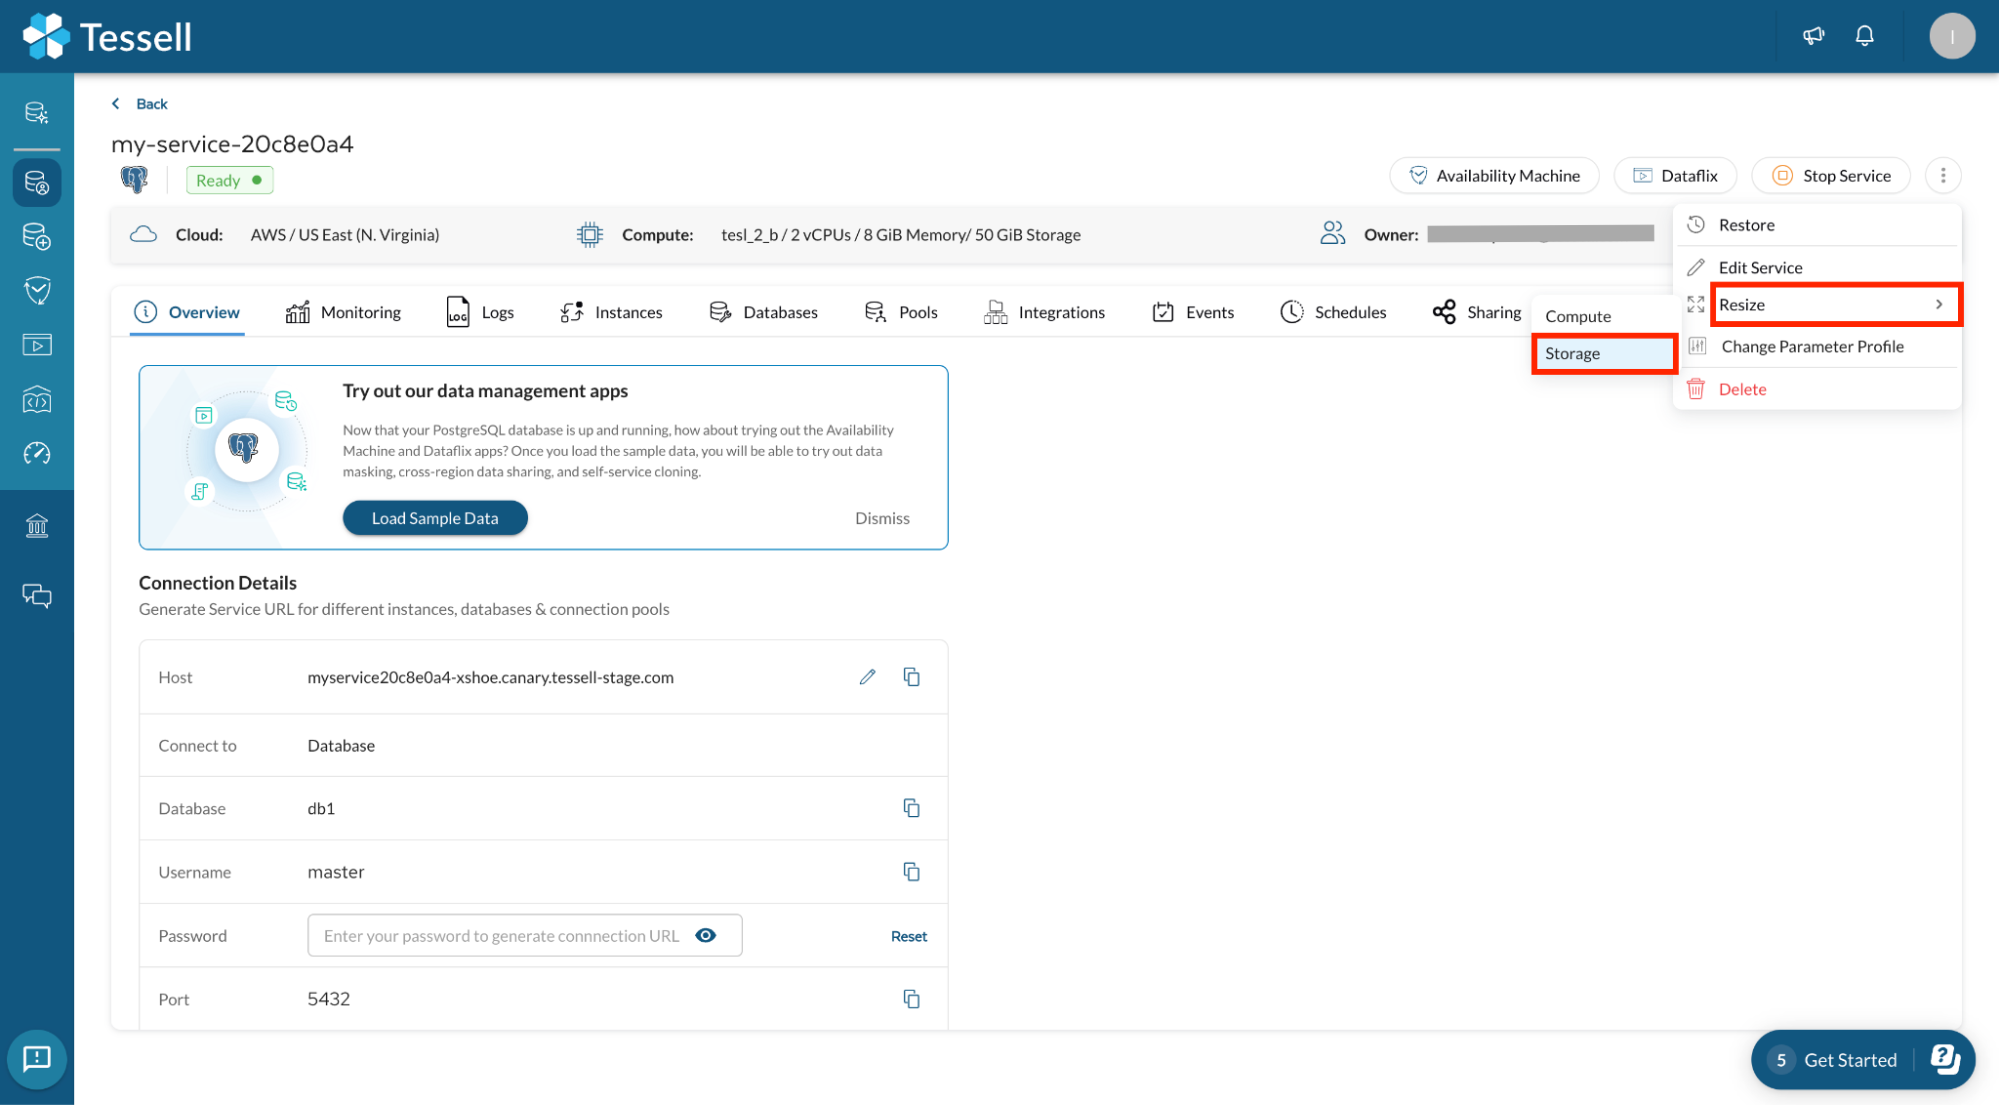Switch to the Schedules tab

click(1333, 313)
